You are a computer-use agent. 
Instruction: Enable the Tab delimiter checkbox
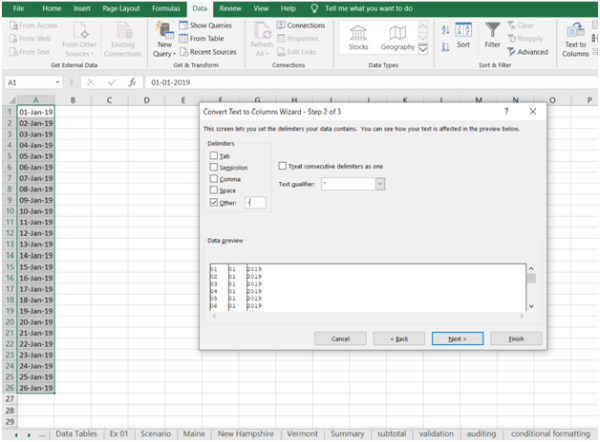tap(213, 156)
